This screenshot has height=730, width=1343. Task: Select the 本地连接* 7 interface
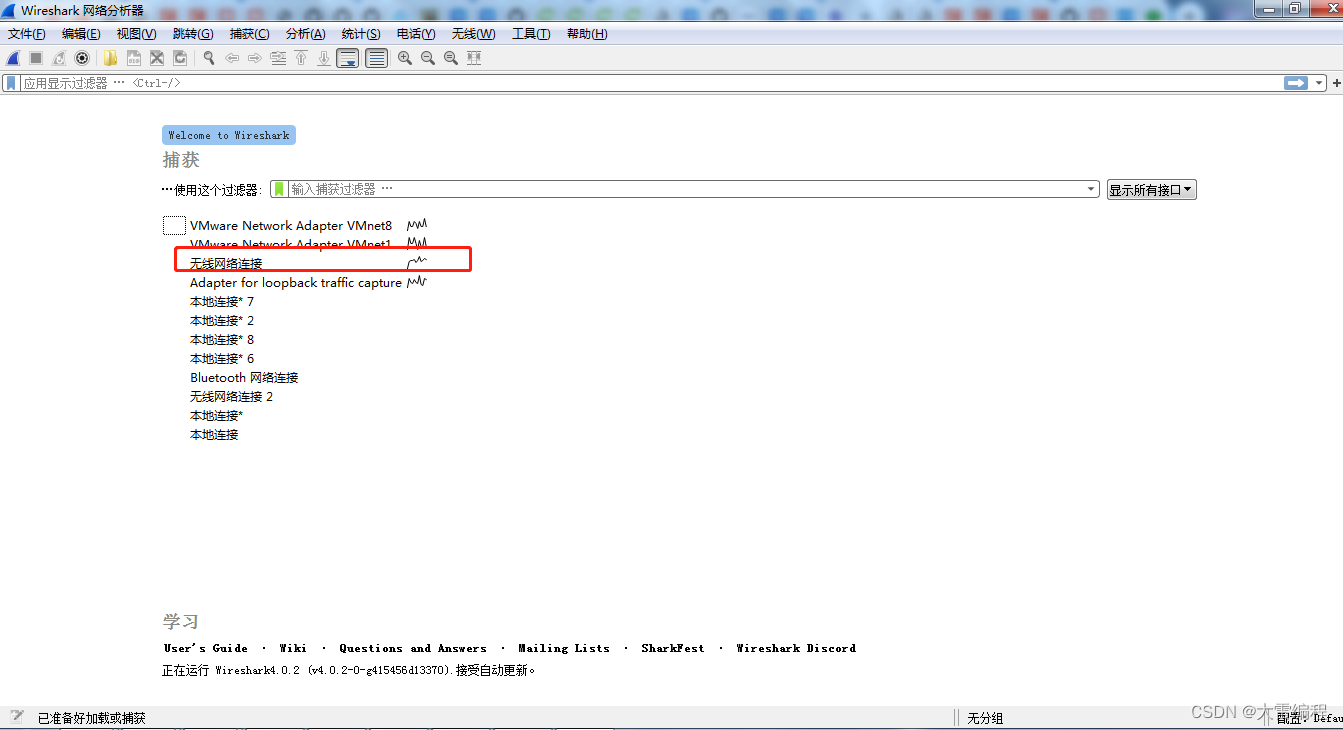tap(222, 302)
